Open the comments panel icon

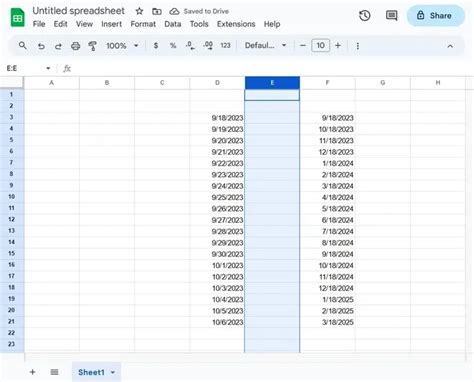pyautogui.click(x=391, y=16)
